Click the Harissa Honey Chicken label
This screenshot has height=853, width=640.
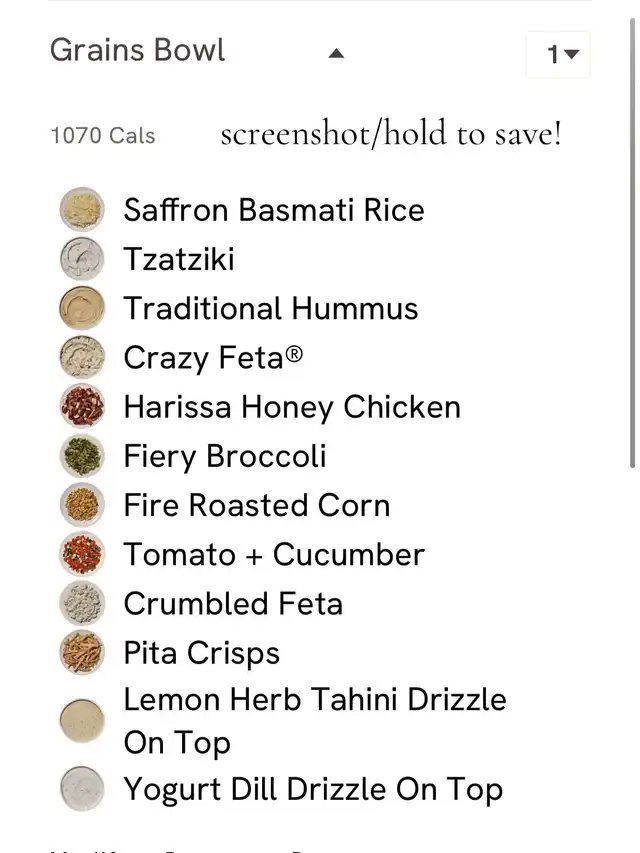292,407
